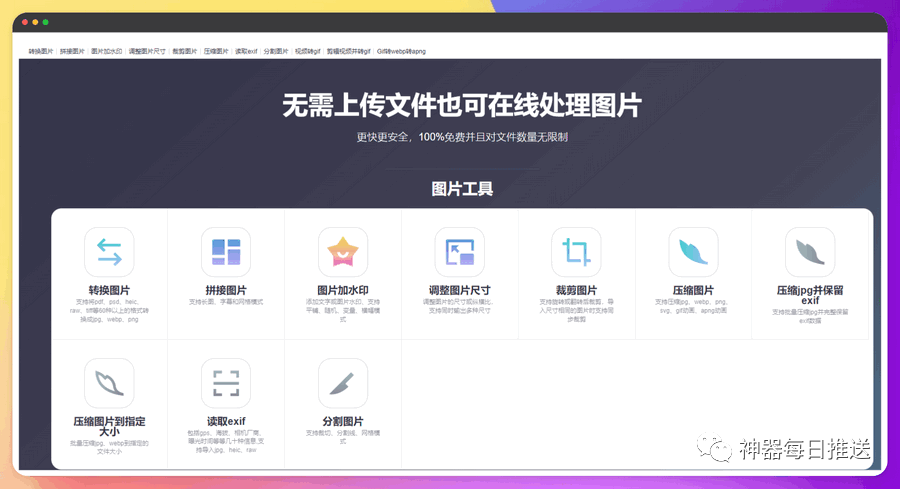
Task: Click the 调整图片尺寸 resize icon
Action: coord(460,252)
